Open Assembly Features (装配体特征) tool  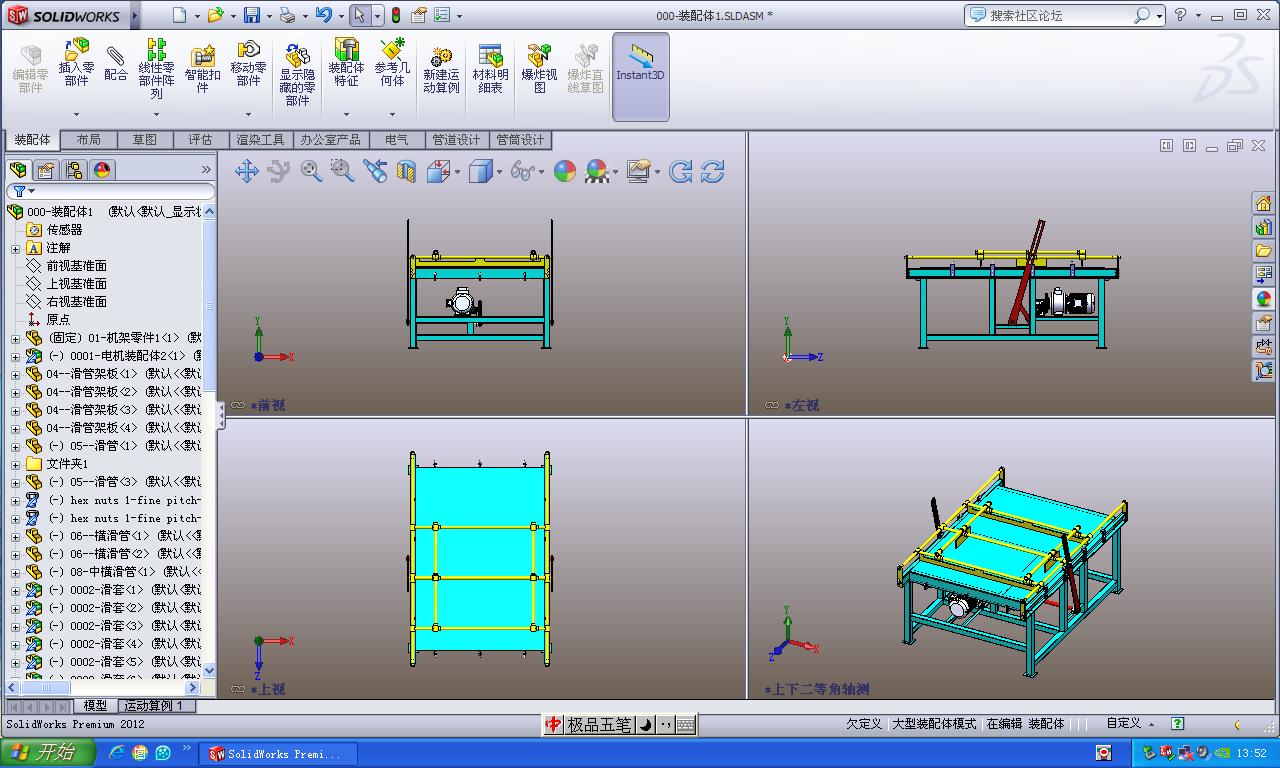346,63
